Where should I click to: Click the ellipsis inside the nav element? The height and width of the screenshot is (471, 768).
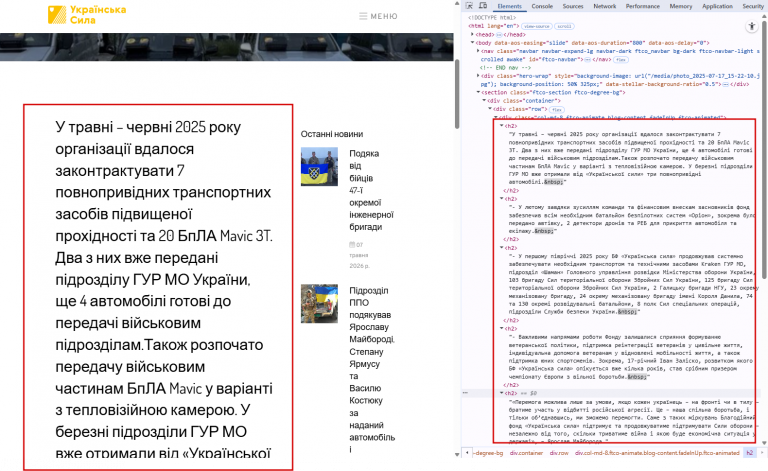pos(588,60)
